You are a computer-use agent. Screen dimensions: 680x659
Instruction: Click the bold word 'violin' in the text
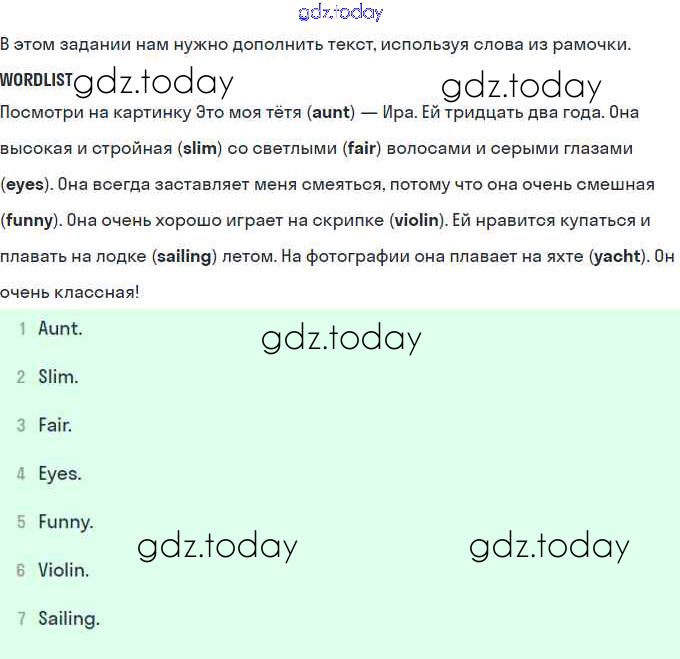tap(417, 220)
